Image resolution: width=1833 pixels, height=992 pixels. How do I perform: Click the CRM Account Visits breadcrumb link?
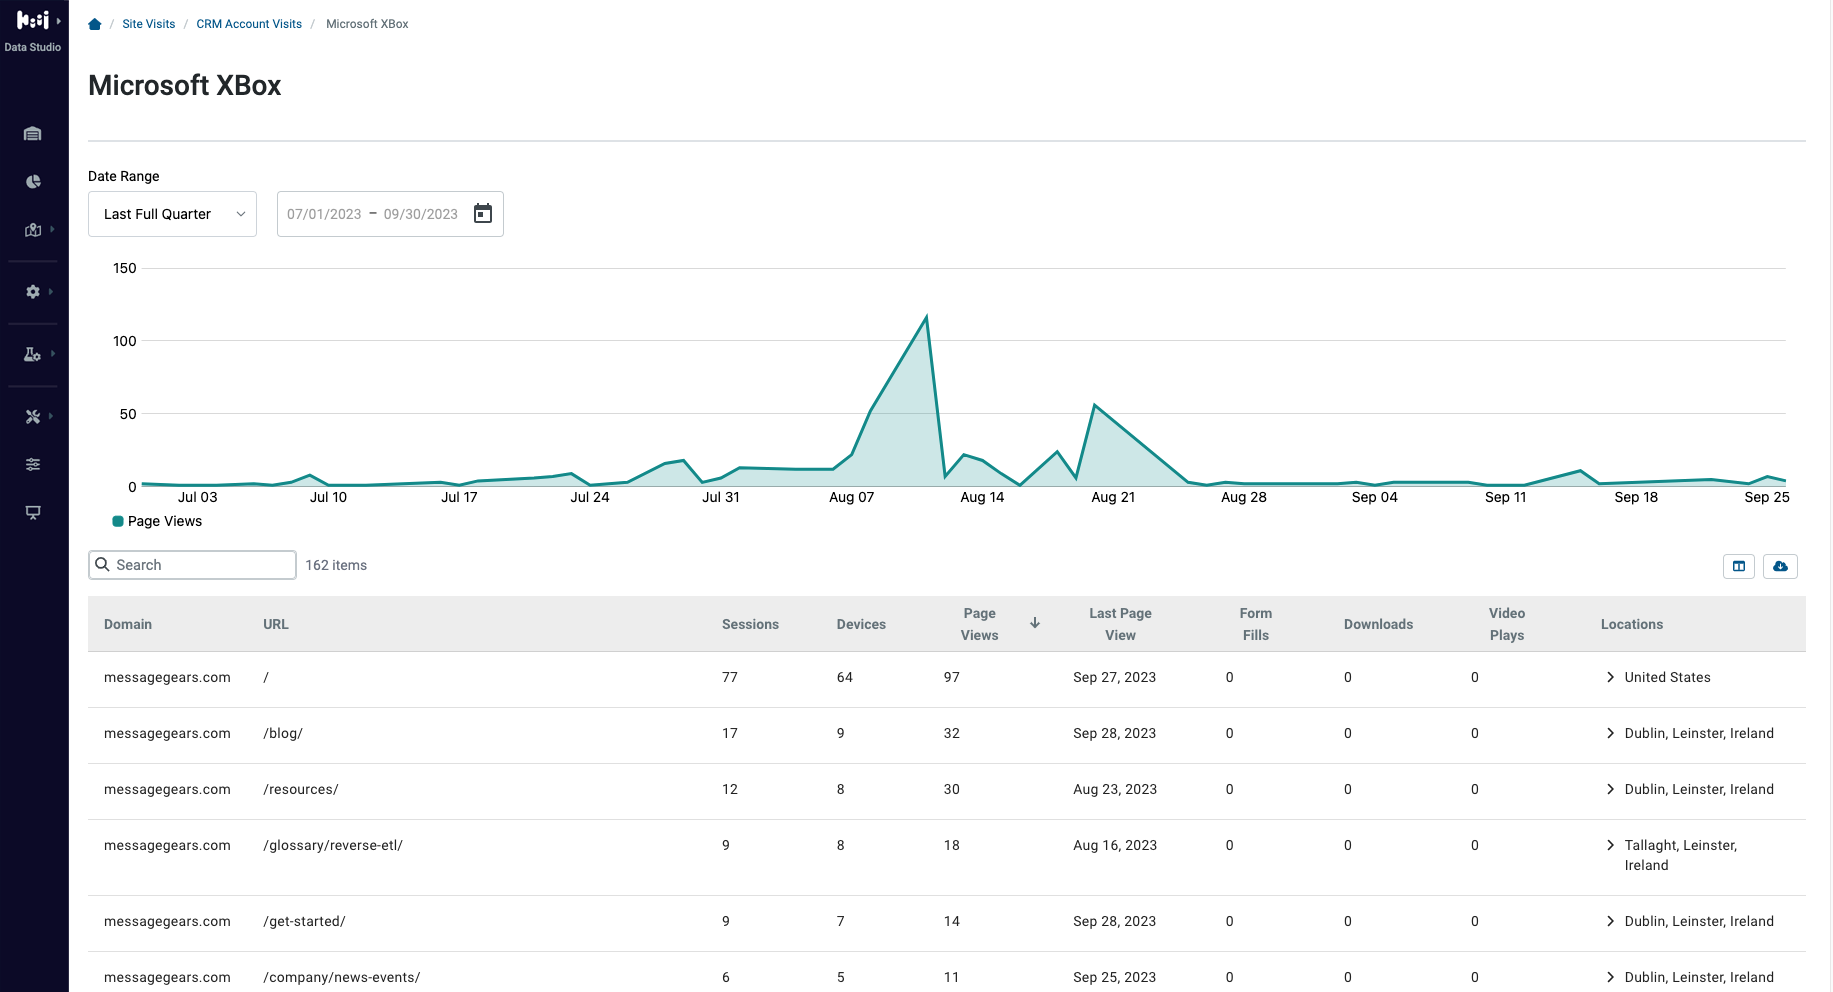(249, 24)
